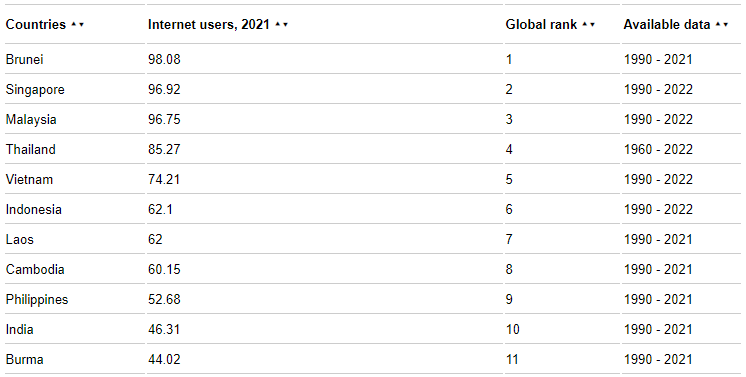Sort Internet users 2021 descending arrow
This screenshot has width=746, height=377.
pyautogui.click(x=285, y=25)
